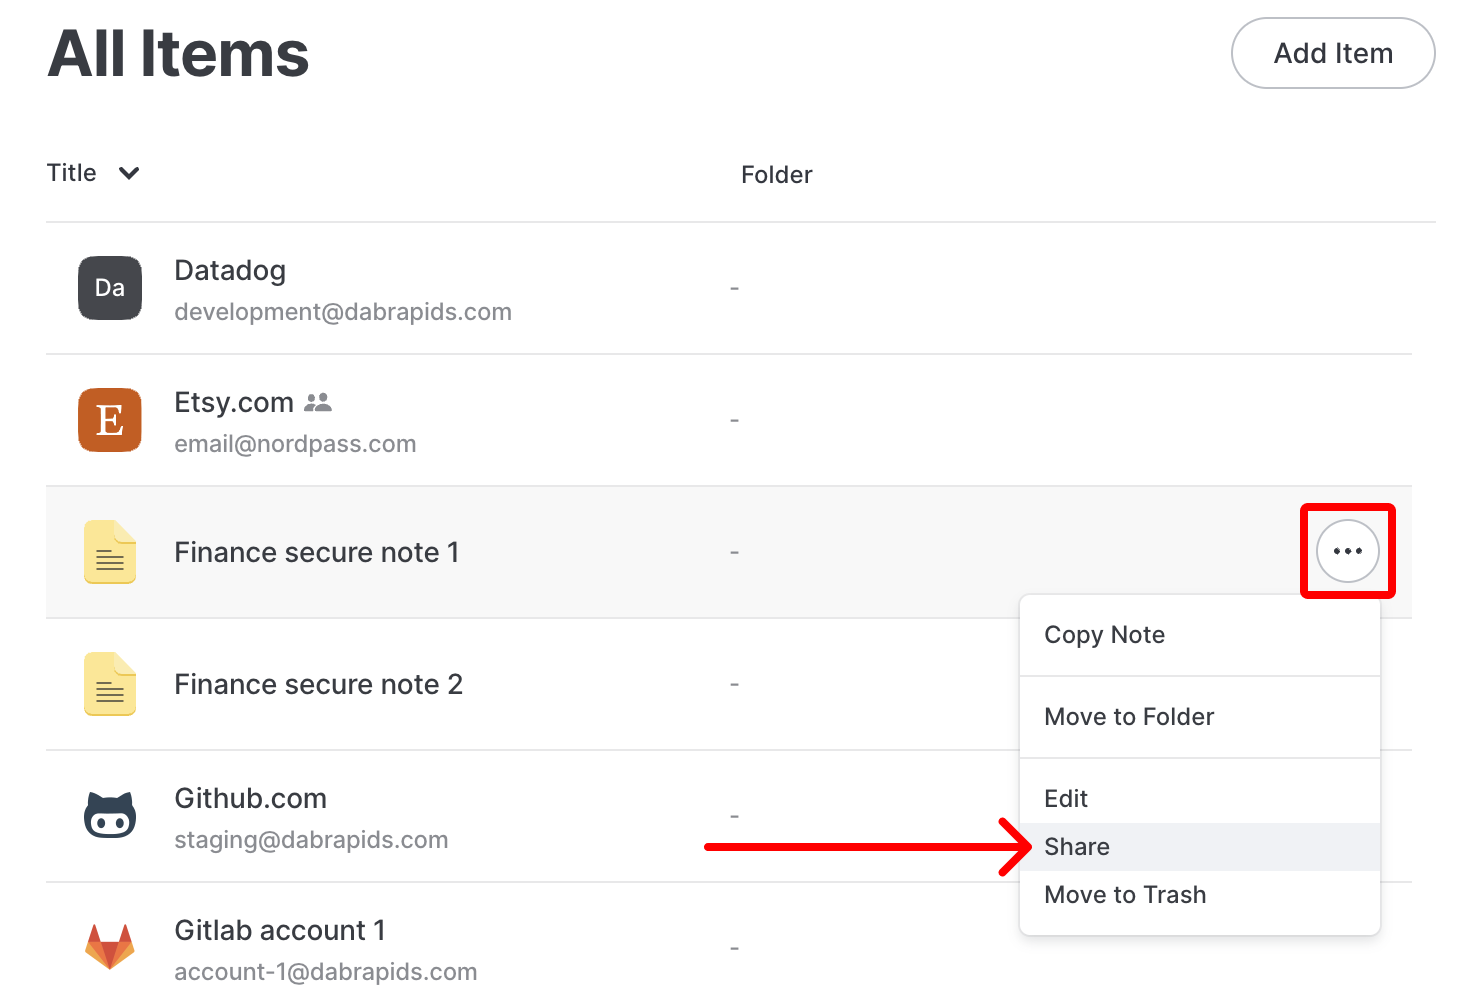Select Move to Trash from the menu
The width and height of the screenshot is (1458, 1005).
click(1125, 894)
